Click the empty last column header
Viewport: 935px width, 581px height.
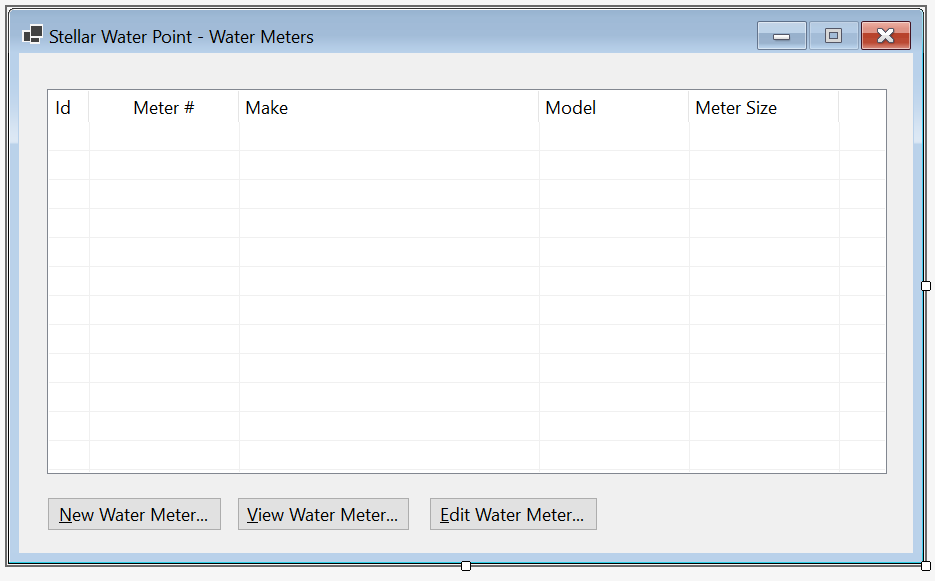click(862, 107)
